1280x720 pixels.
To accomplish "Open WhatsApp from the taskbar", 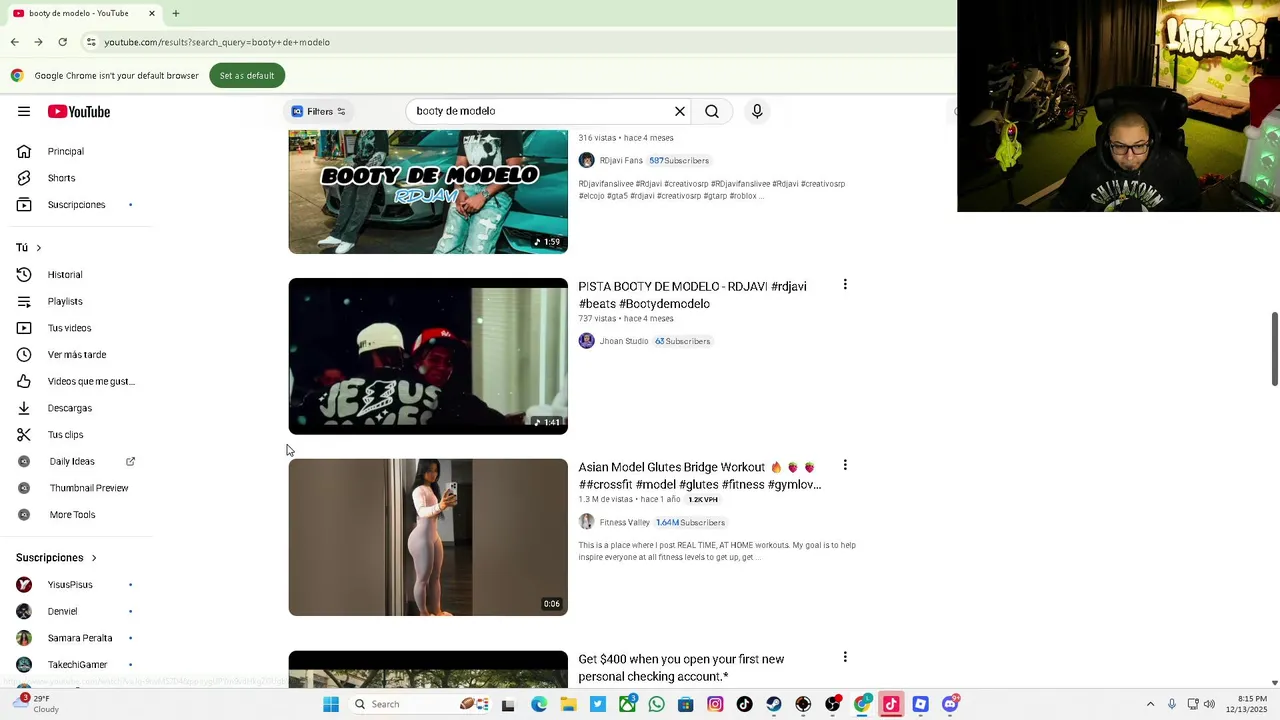I will pos(656,704).
